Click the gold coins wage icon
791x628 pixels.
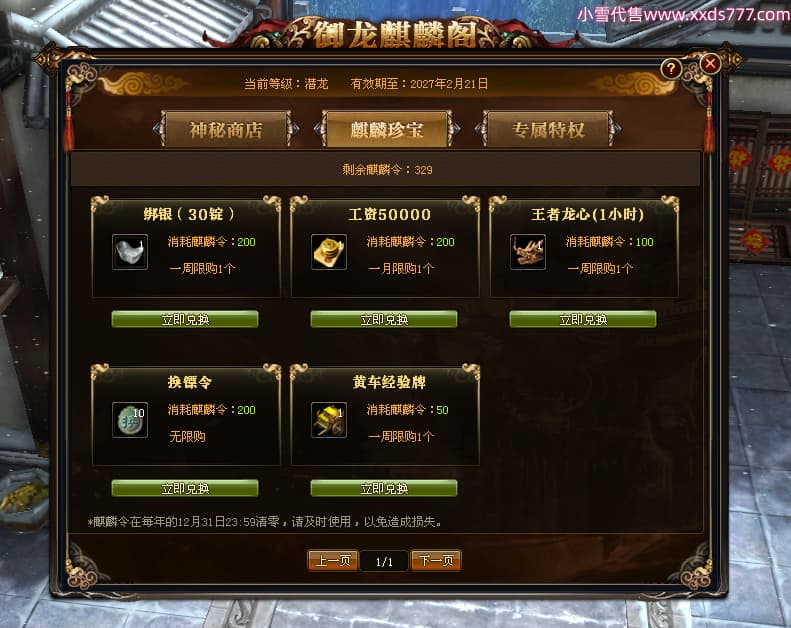point(329,252)
